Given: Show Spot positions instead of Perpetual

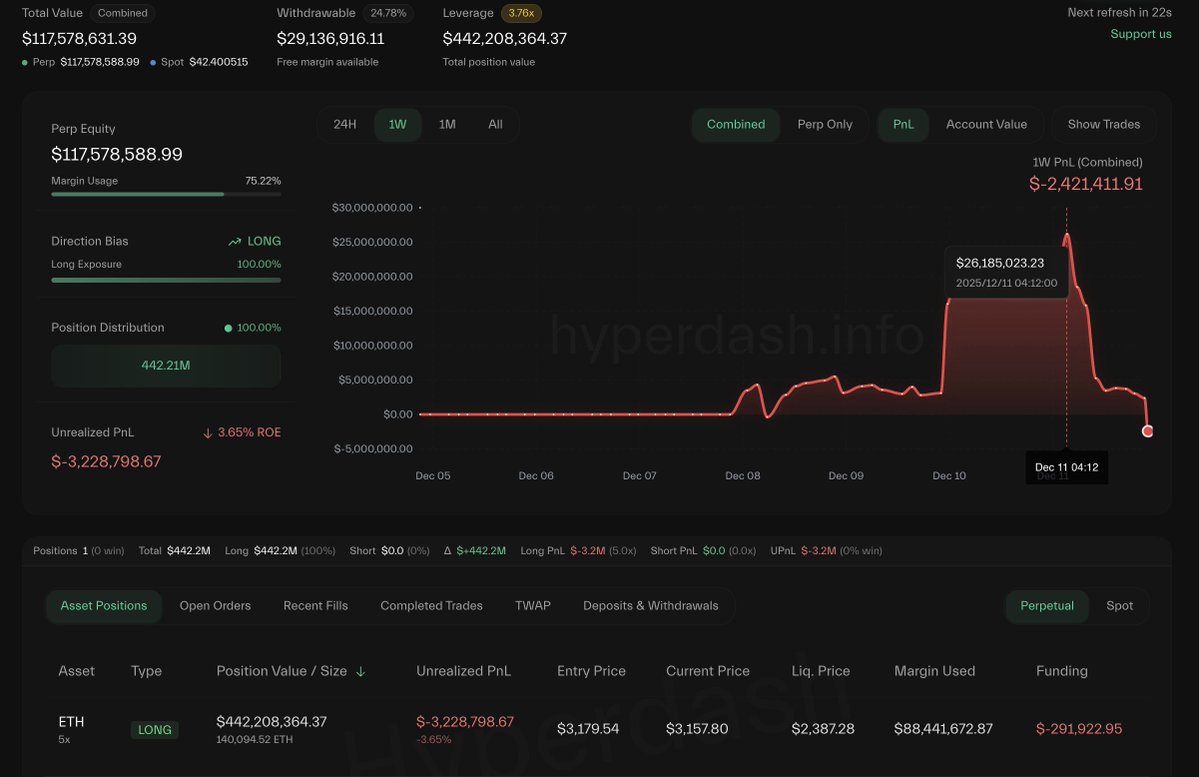Looking at the screenshot, I should [x=1119, y=605].
